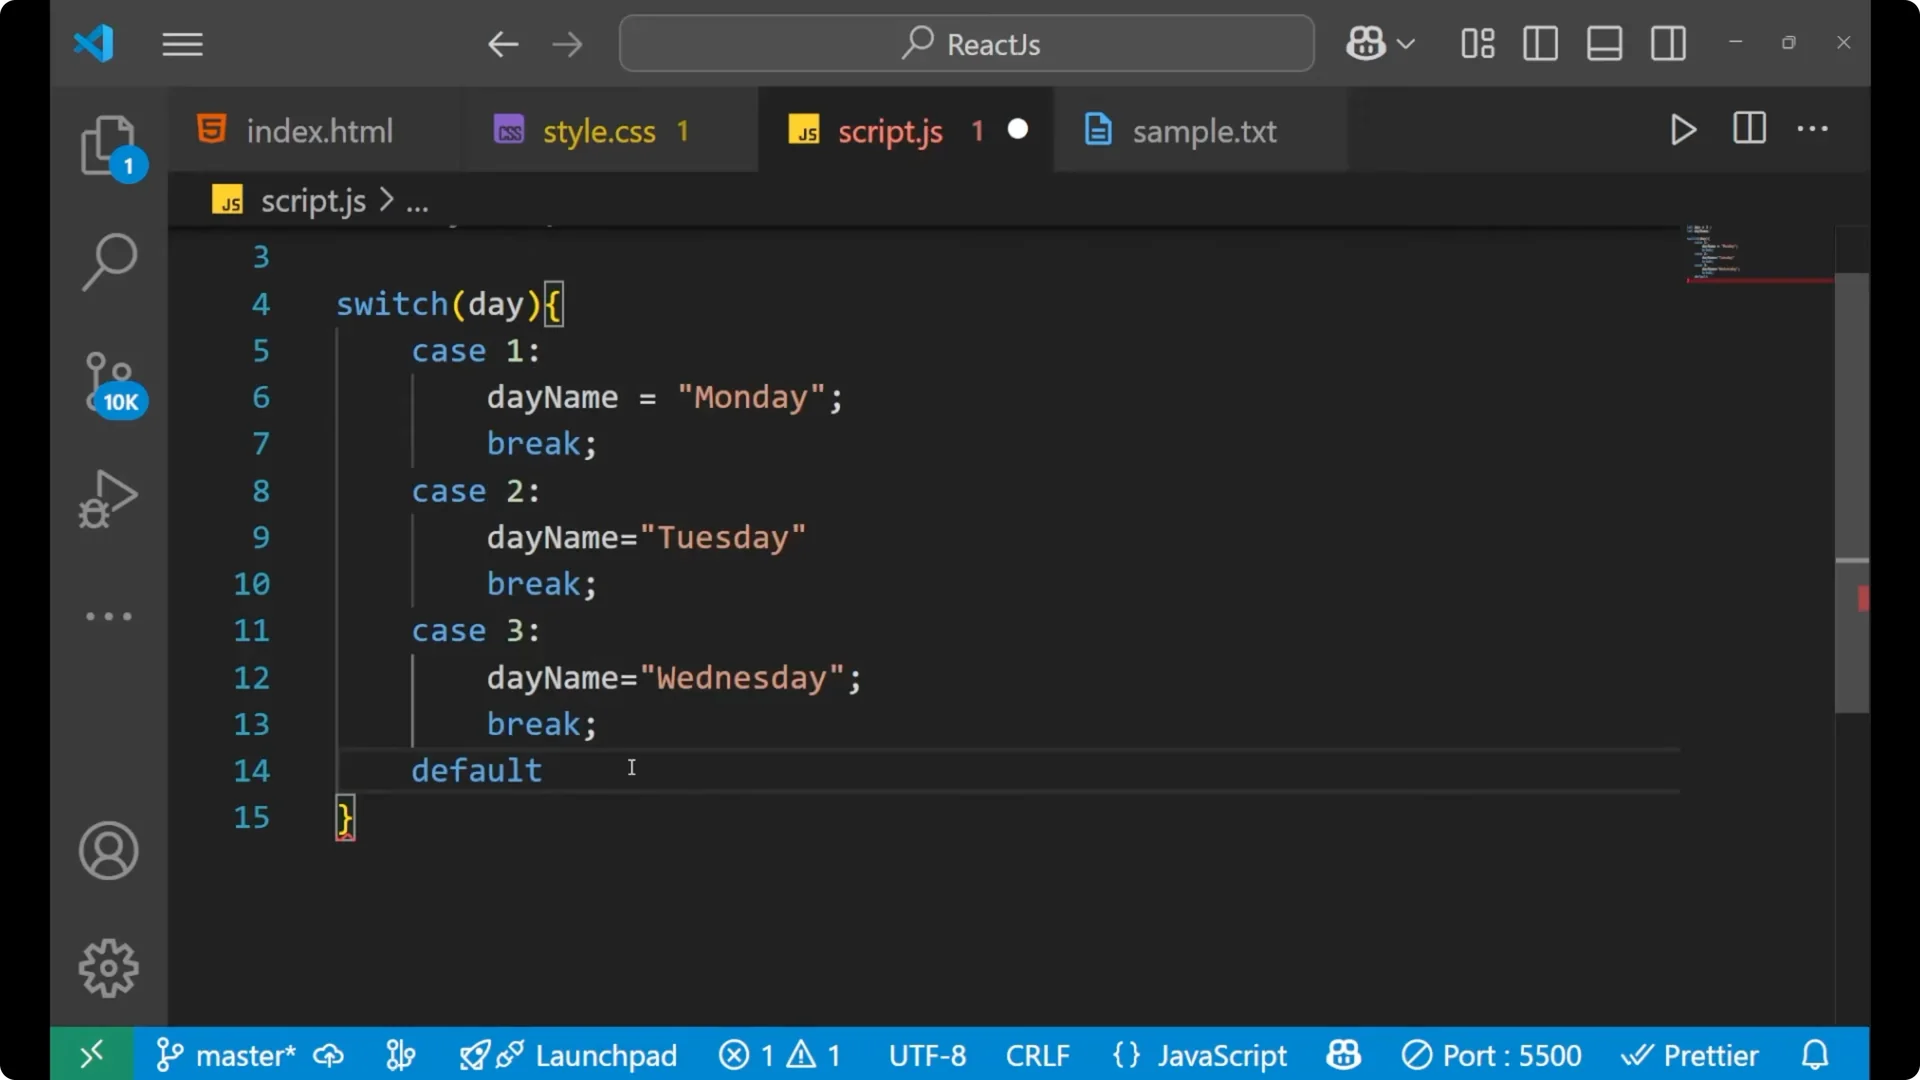Image resolution: width=1920 pixels, height=1080 pixels.
Task: Expand the script.js breadcrumb ellipsis
Action: tap(417, 200)
